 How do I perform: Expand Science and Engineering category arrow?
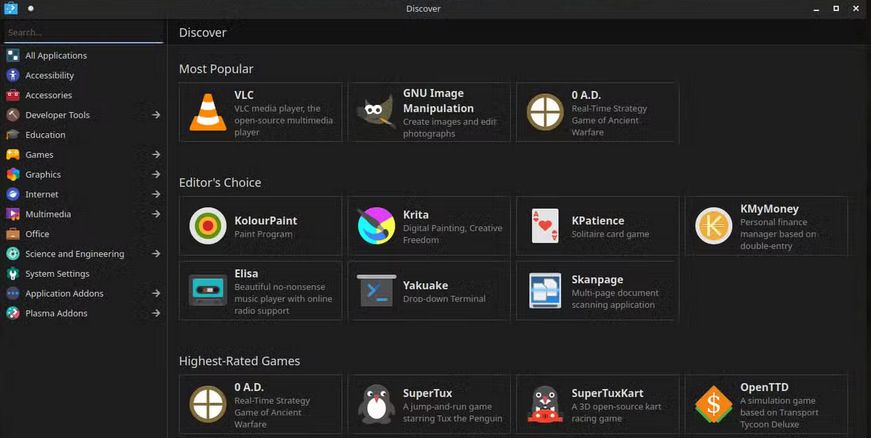[x=156, y=254]
